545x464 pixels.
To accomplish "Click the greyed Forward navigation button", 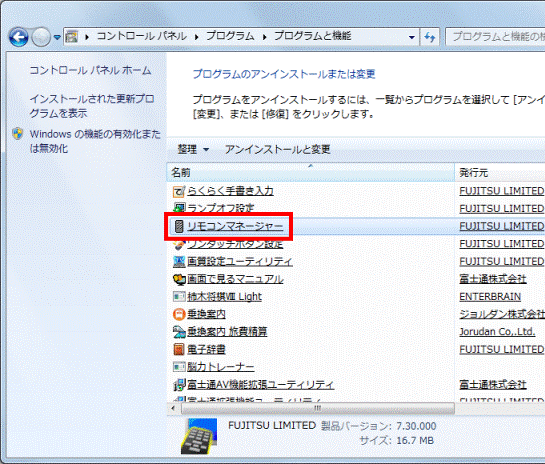I will [x=41, y=37].
